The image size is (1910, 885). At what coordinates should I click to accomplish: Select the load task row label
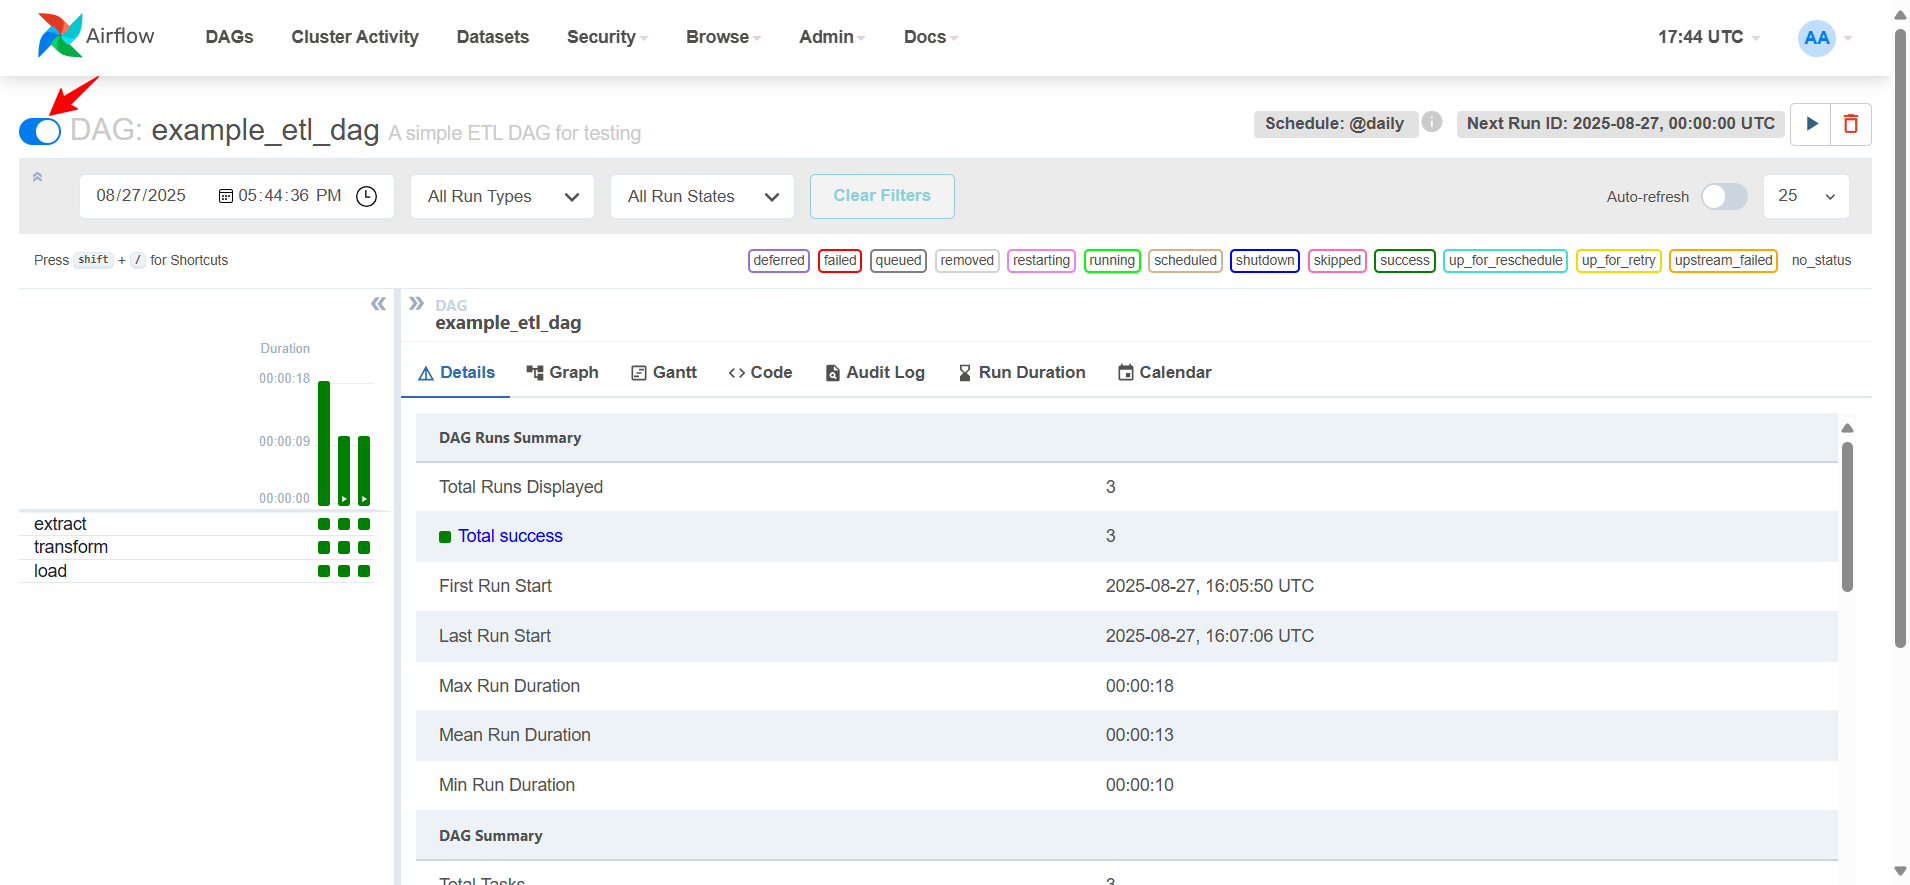(50, 571)
